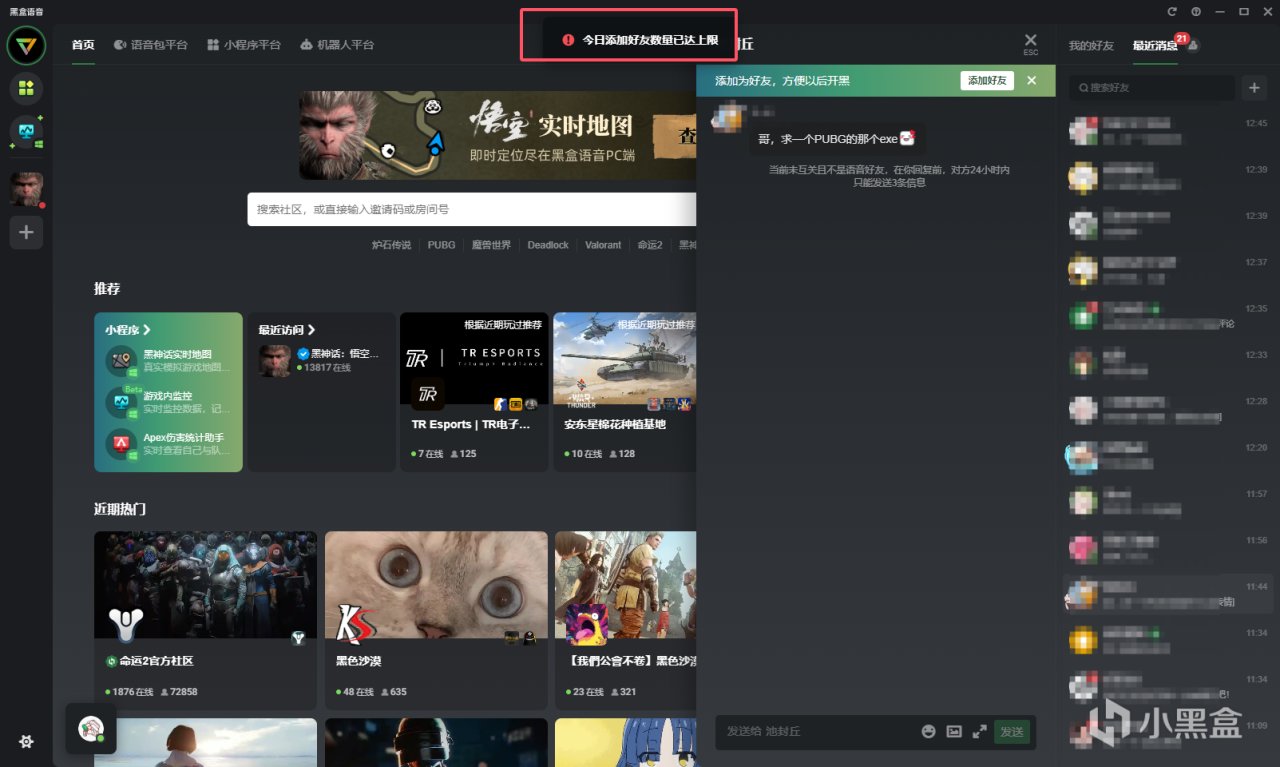Click plus button beside friend search
The image size is (1280, 767).
(x=1254, y=88)
